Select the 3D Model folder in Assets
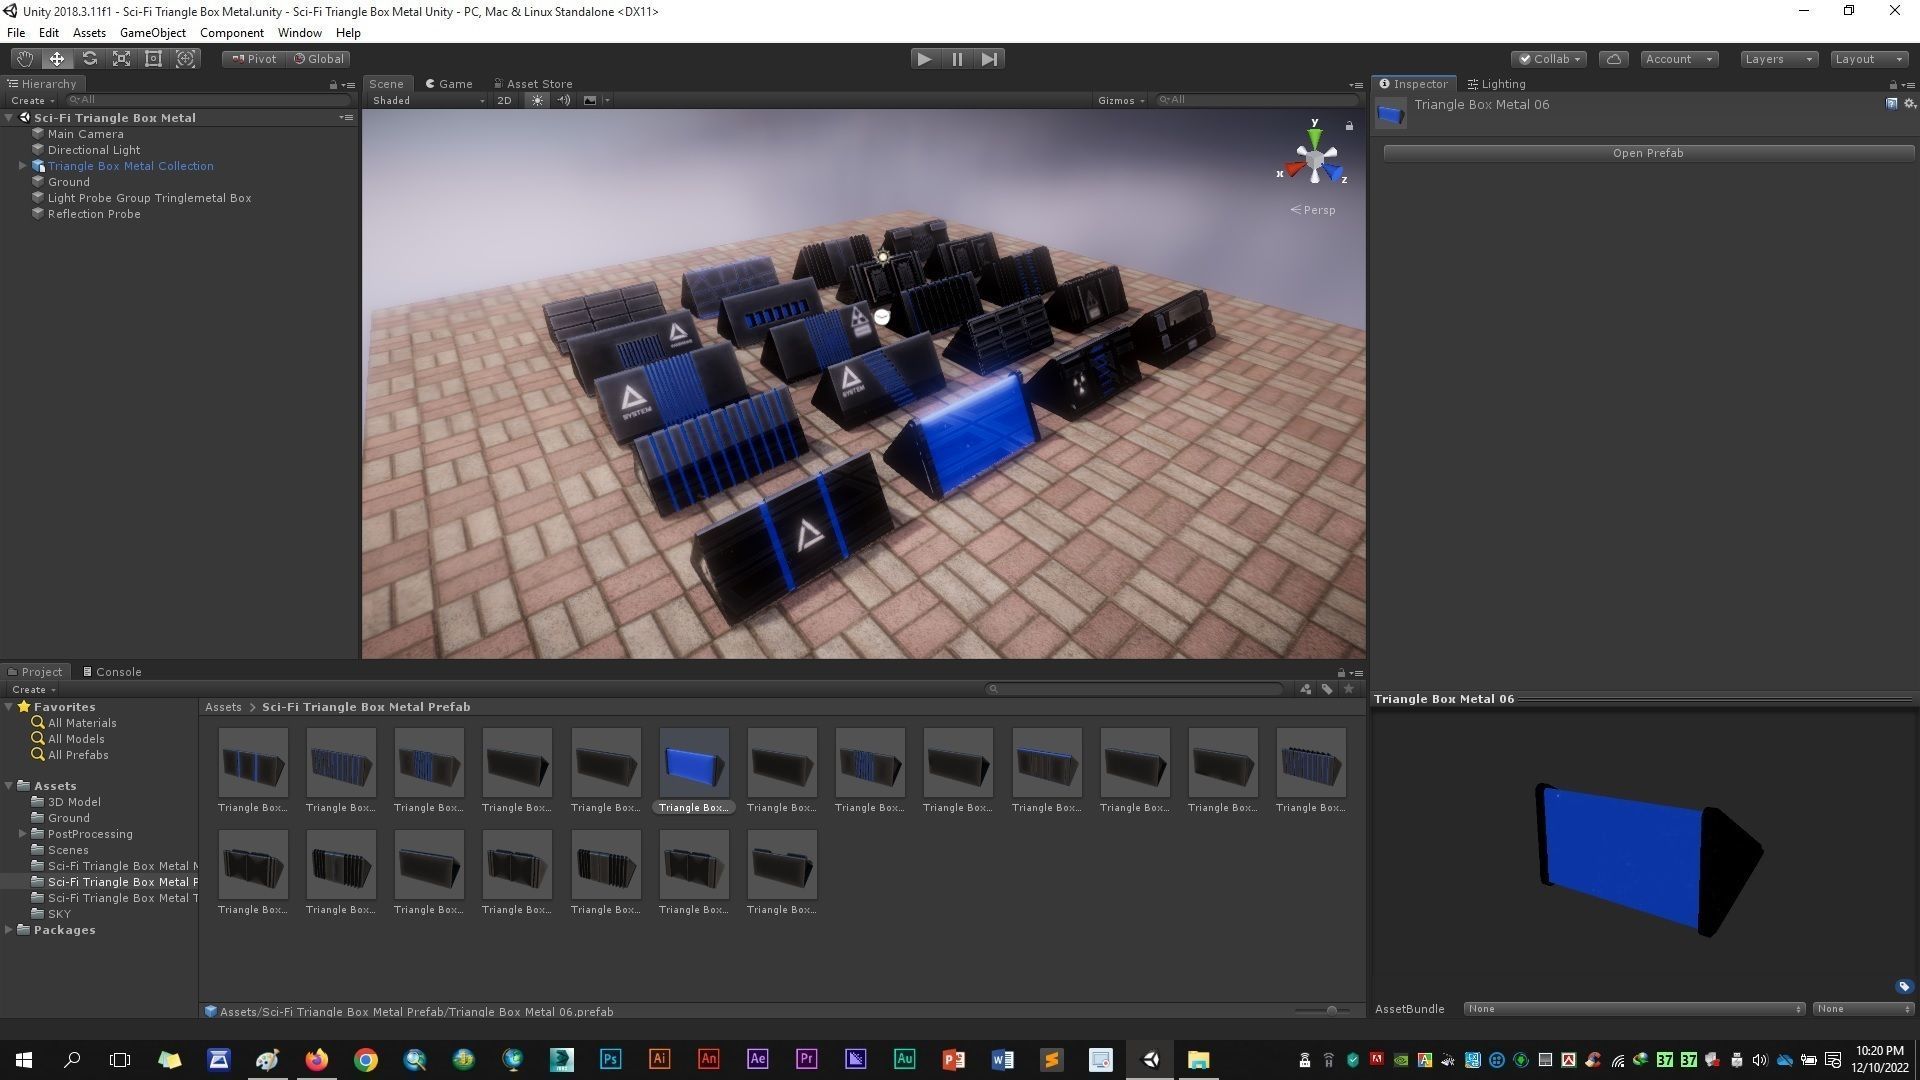Viewport: 1920px width, 1080px height. (74, 802)
